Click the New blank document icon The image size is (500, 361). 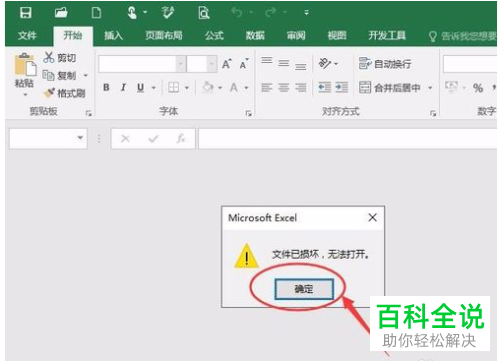pos(96,13)
